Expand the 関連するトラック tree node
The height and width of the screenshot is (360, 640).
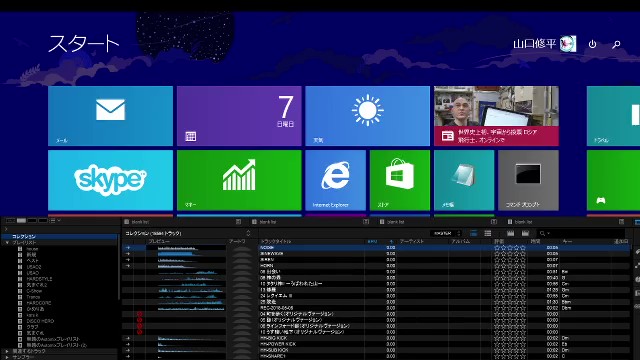[7, 351]
